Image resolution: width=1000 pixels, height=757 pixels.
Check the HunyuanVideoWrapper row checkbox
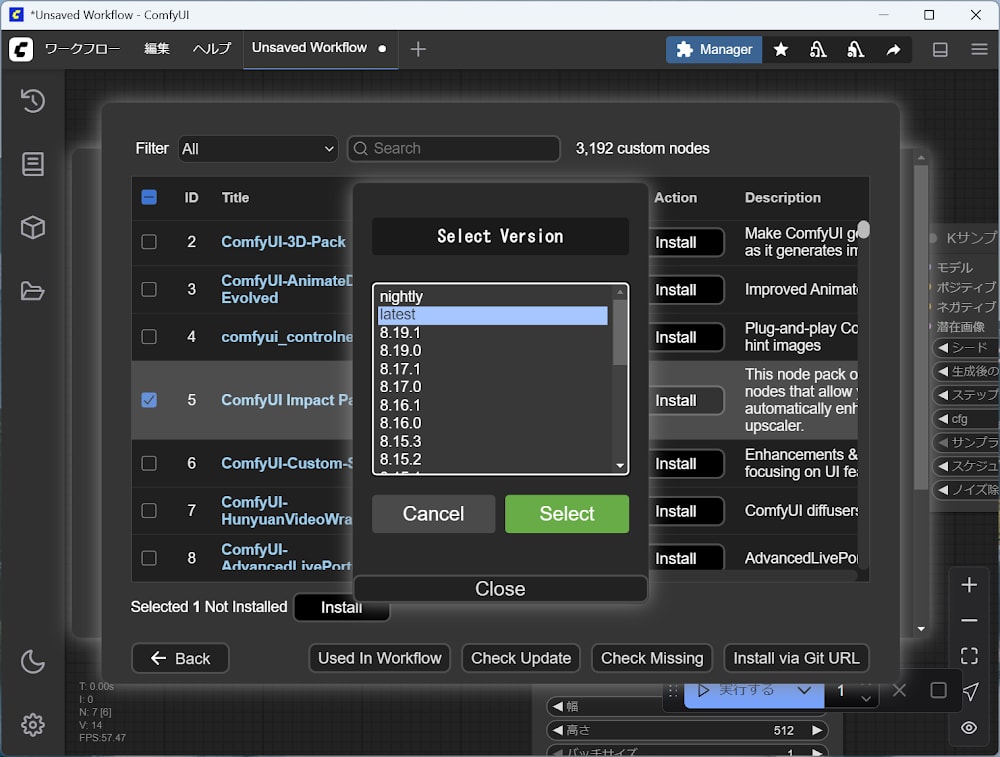click(x=149, y=510)
